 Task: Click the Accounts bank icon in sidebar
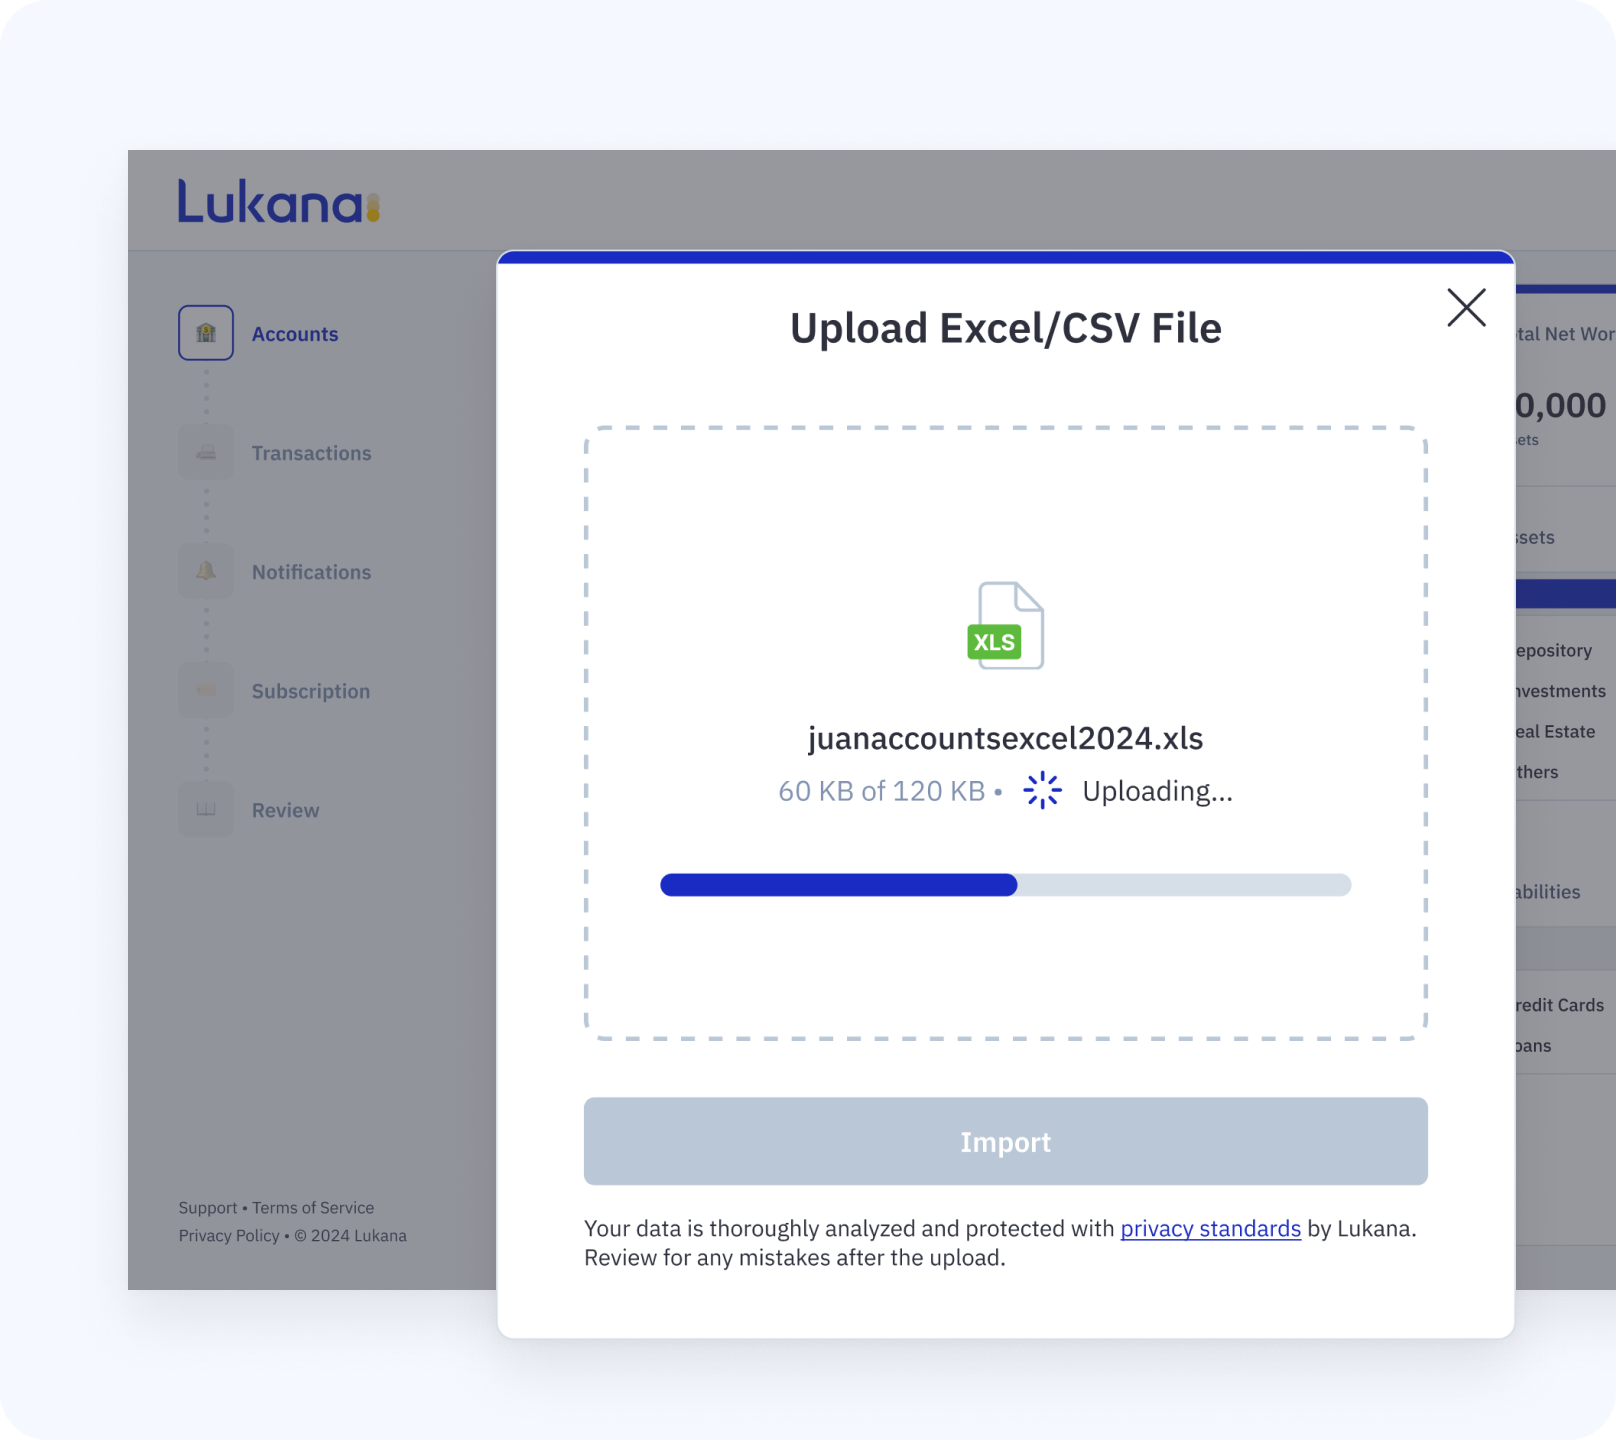[206, 333]
